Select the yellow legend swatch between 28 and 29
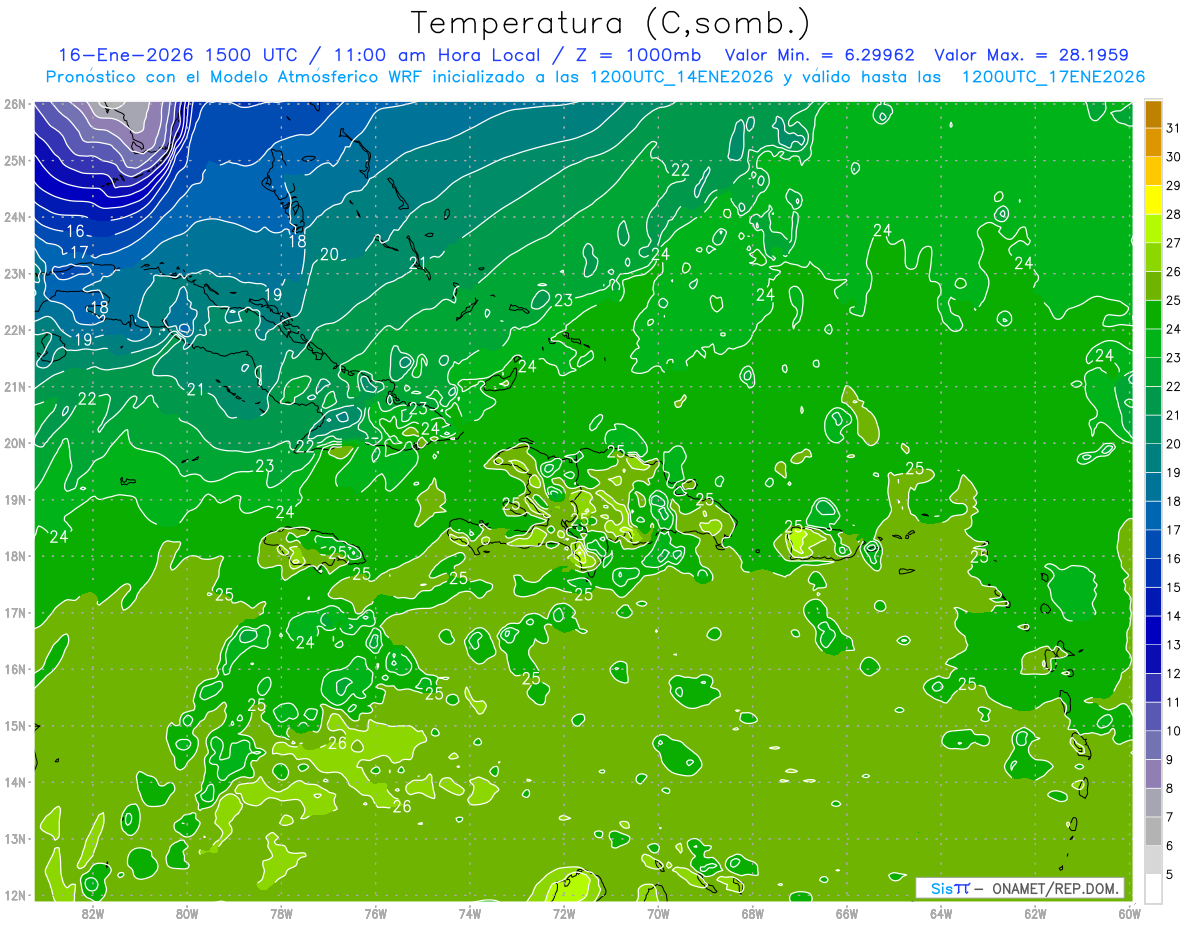This screenshot has height=927, width=1200. 1153,200
